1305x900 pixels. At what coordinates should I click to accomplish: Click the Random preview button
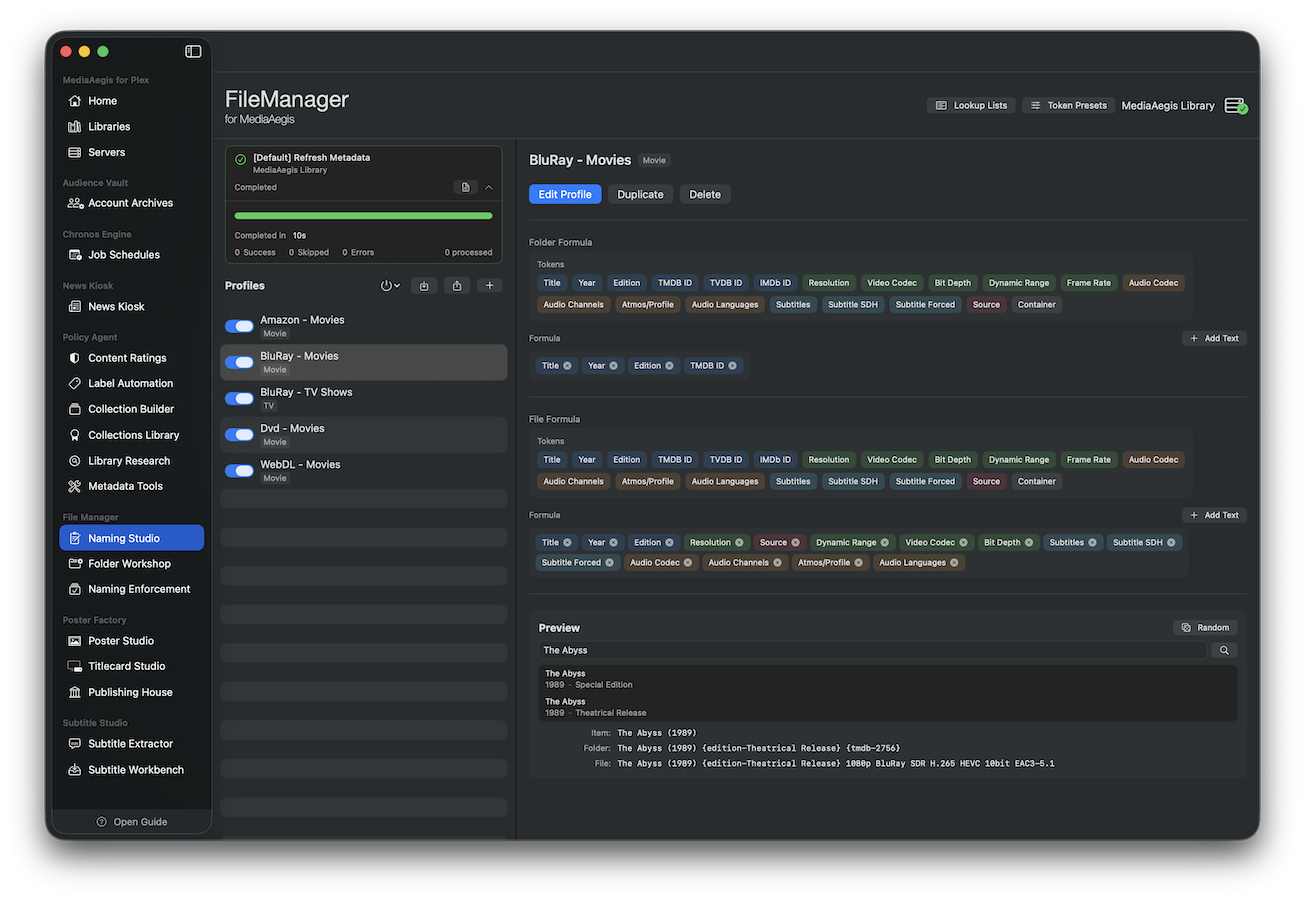tap(1205, 628)
